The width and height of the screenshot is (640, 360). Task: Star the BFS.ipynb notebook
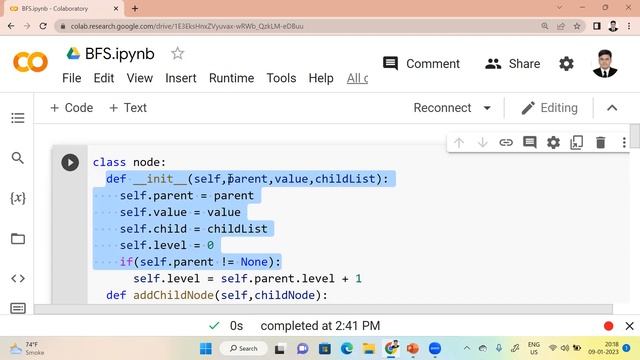coord(178,53)
